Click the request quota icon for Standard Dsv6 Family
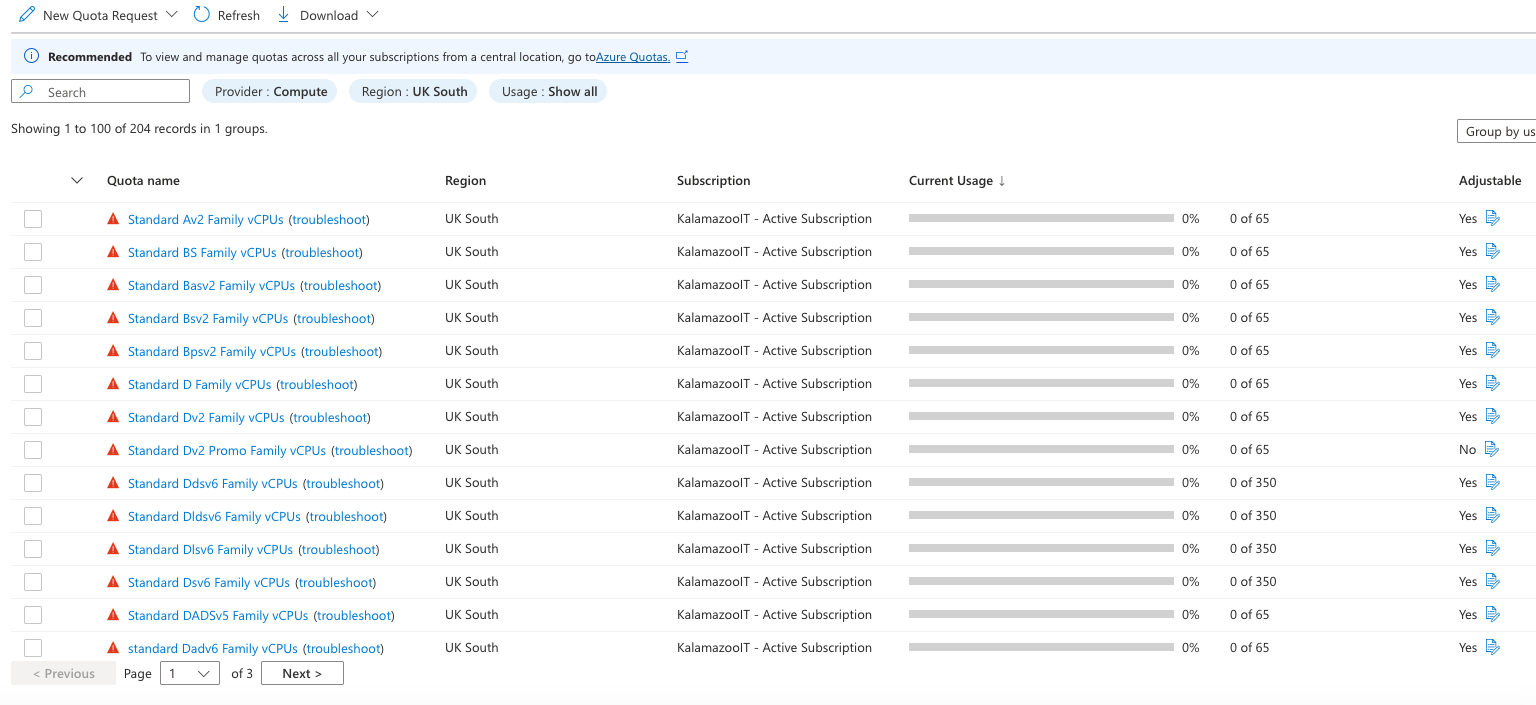The image size is (1536, 705). tap(1493, 581)
